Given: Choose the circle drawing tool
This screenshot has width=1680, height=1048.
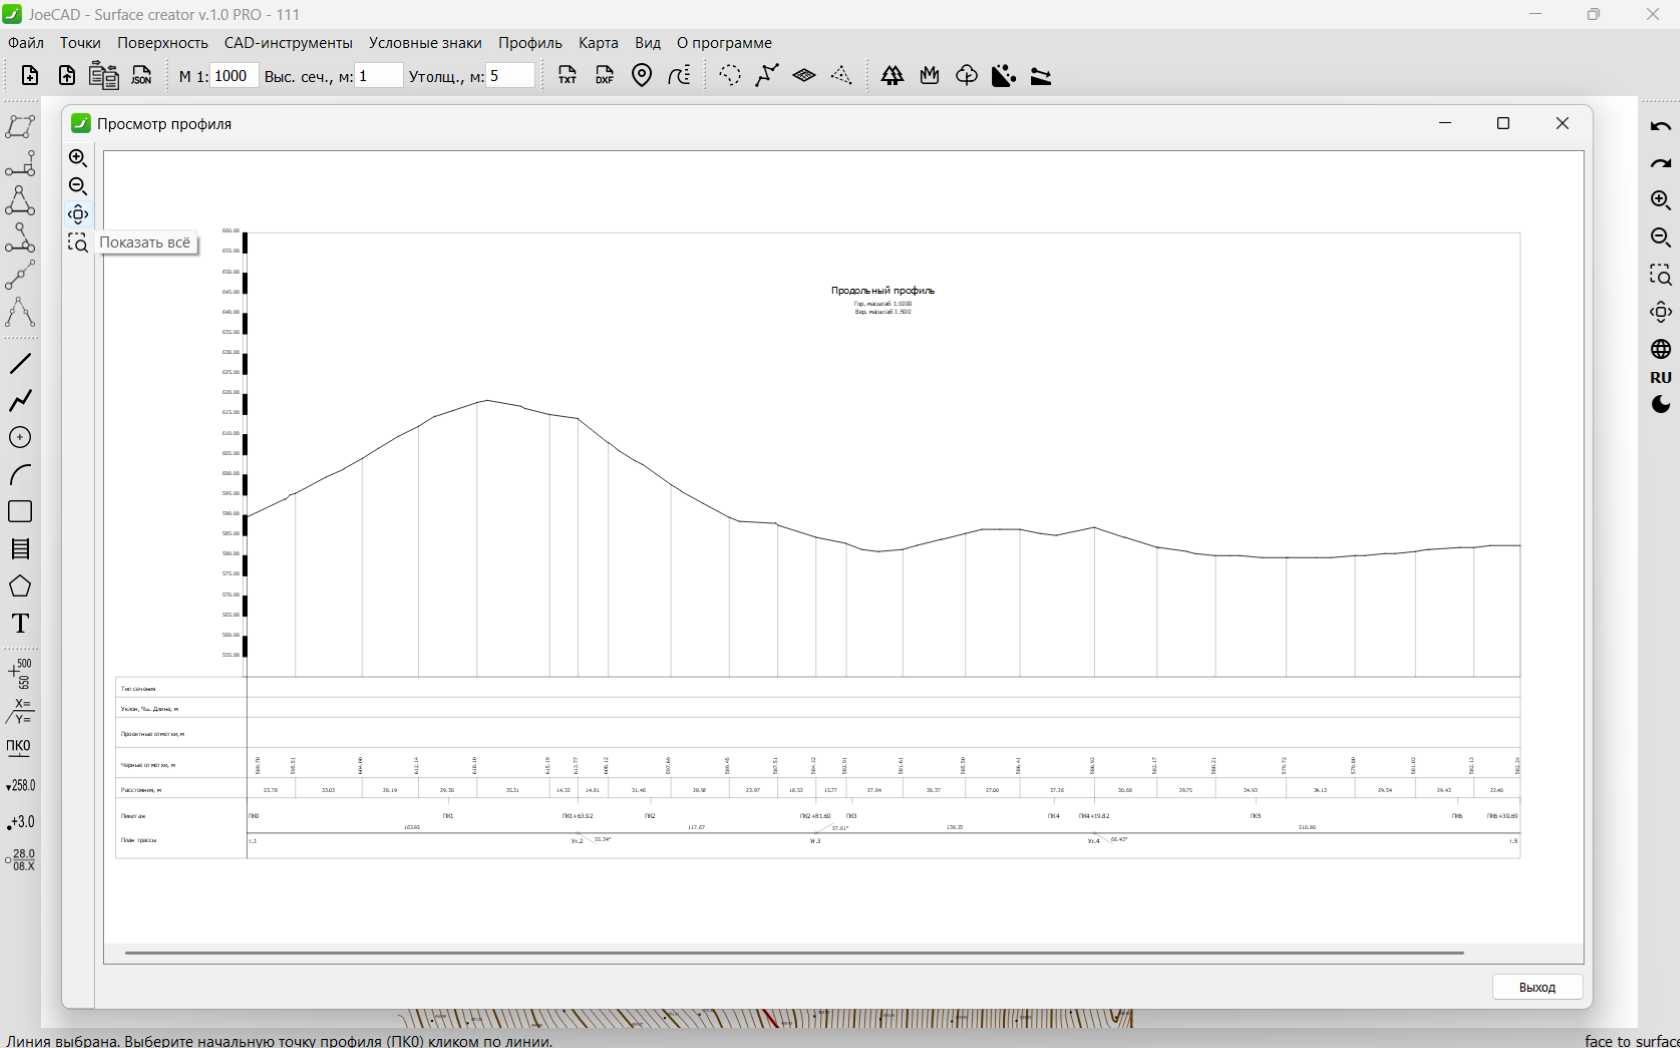Looking at the screenshot, I should point(20,438).
